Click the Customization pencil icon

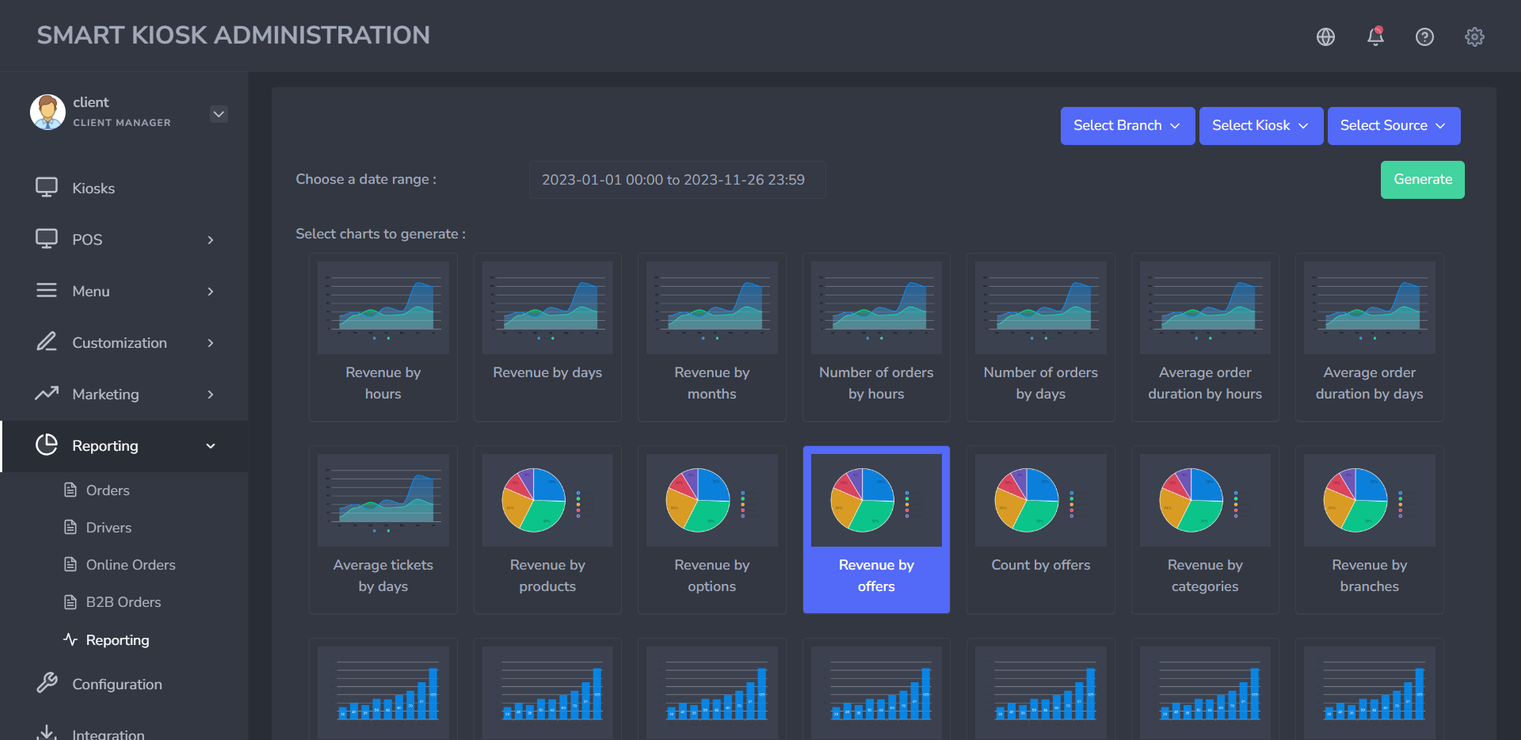coord(46,342)
